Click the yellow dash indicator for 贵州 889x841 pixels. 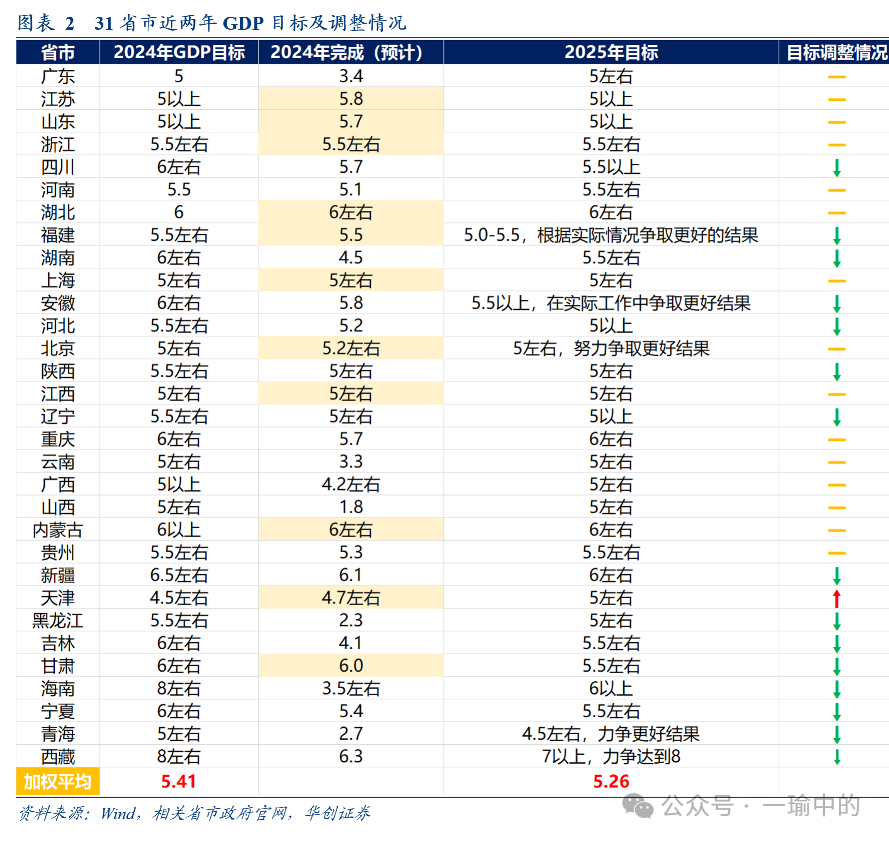pos(837,553)
